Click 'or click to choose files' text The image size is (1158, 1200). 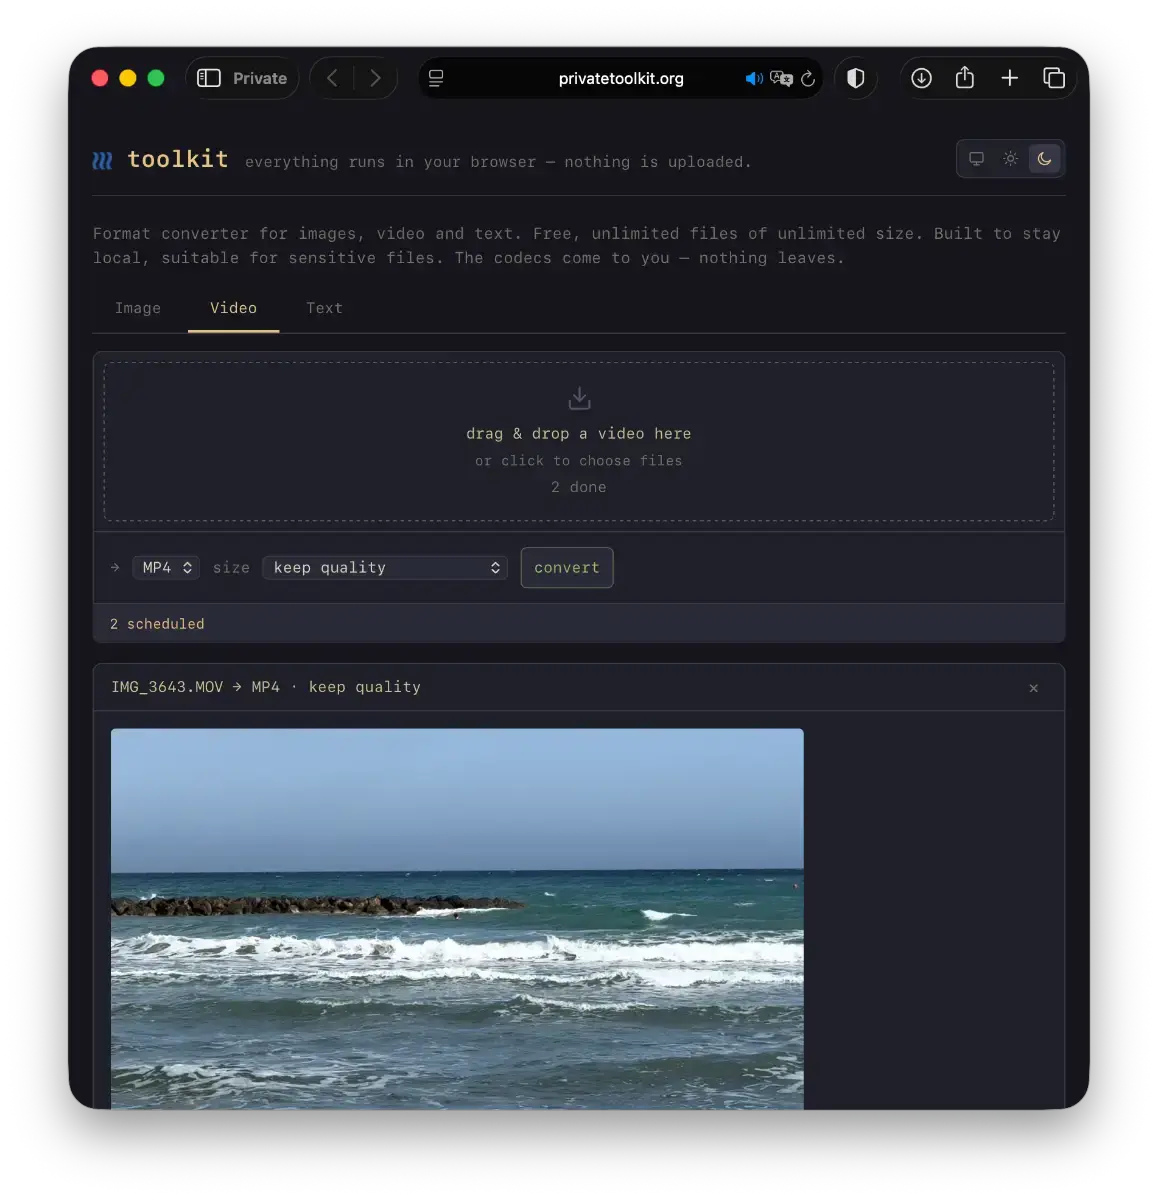(x=579, y=461)
